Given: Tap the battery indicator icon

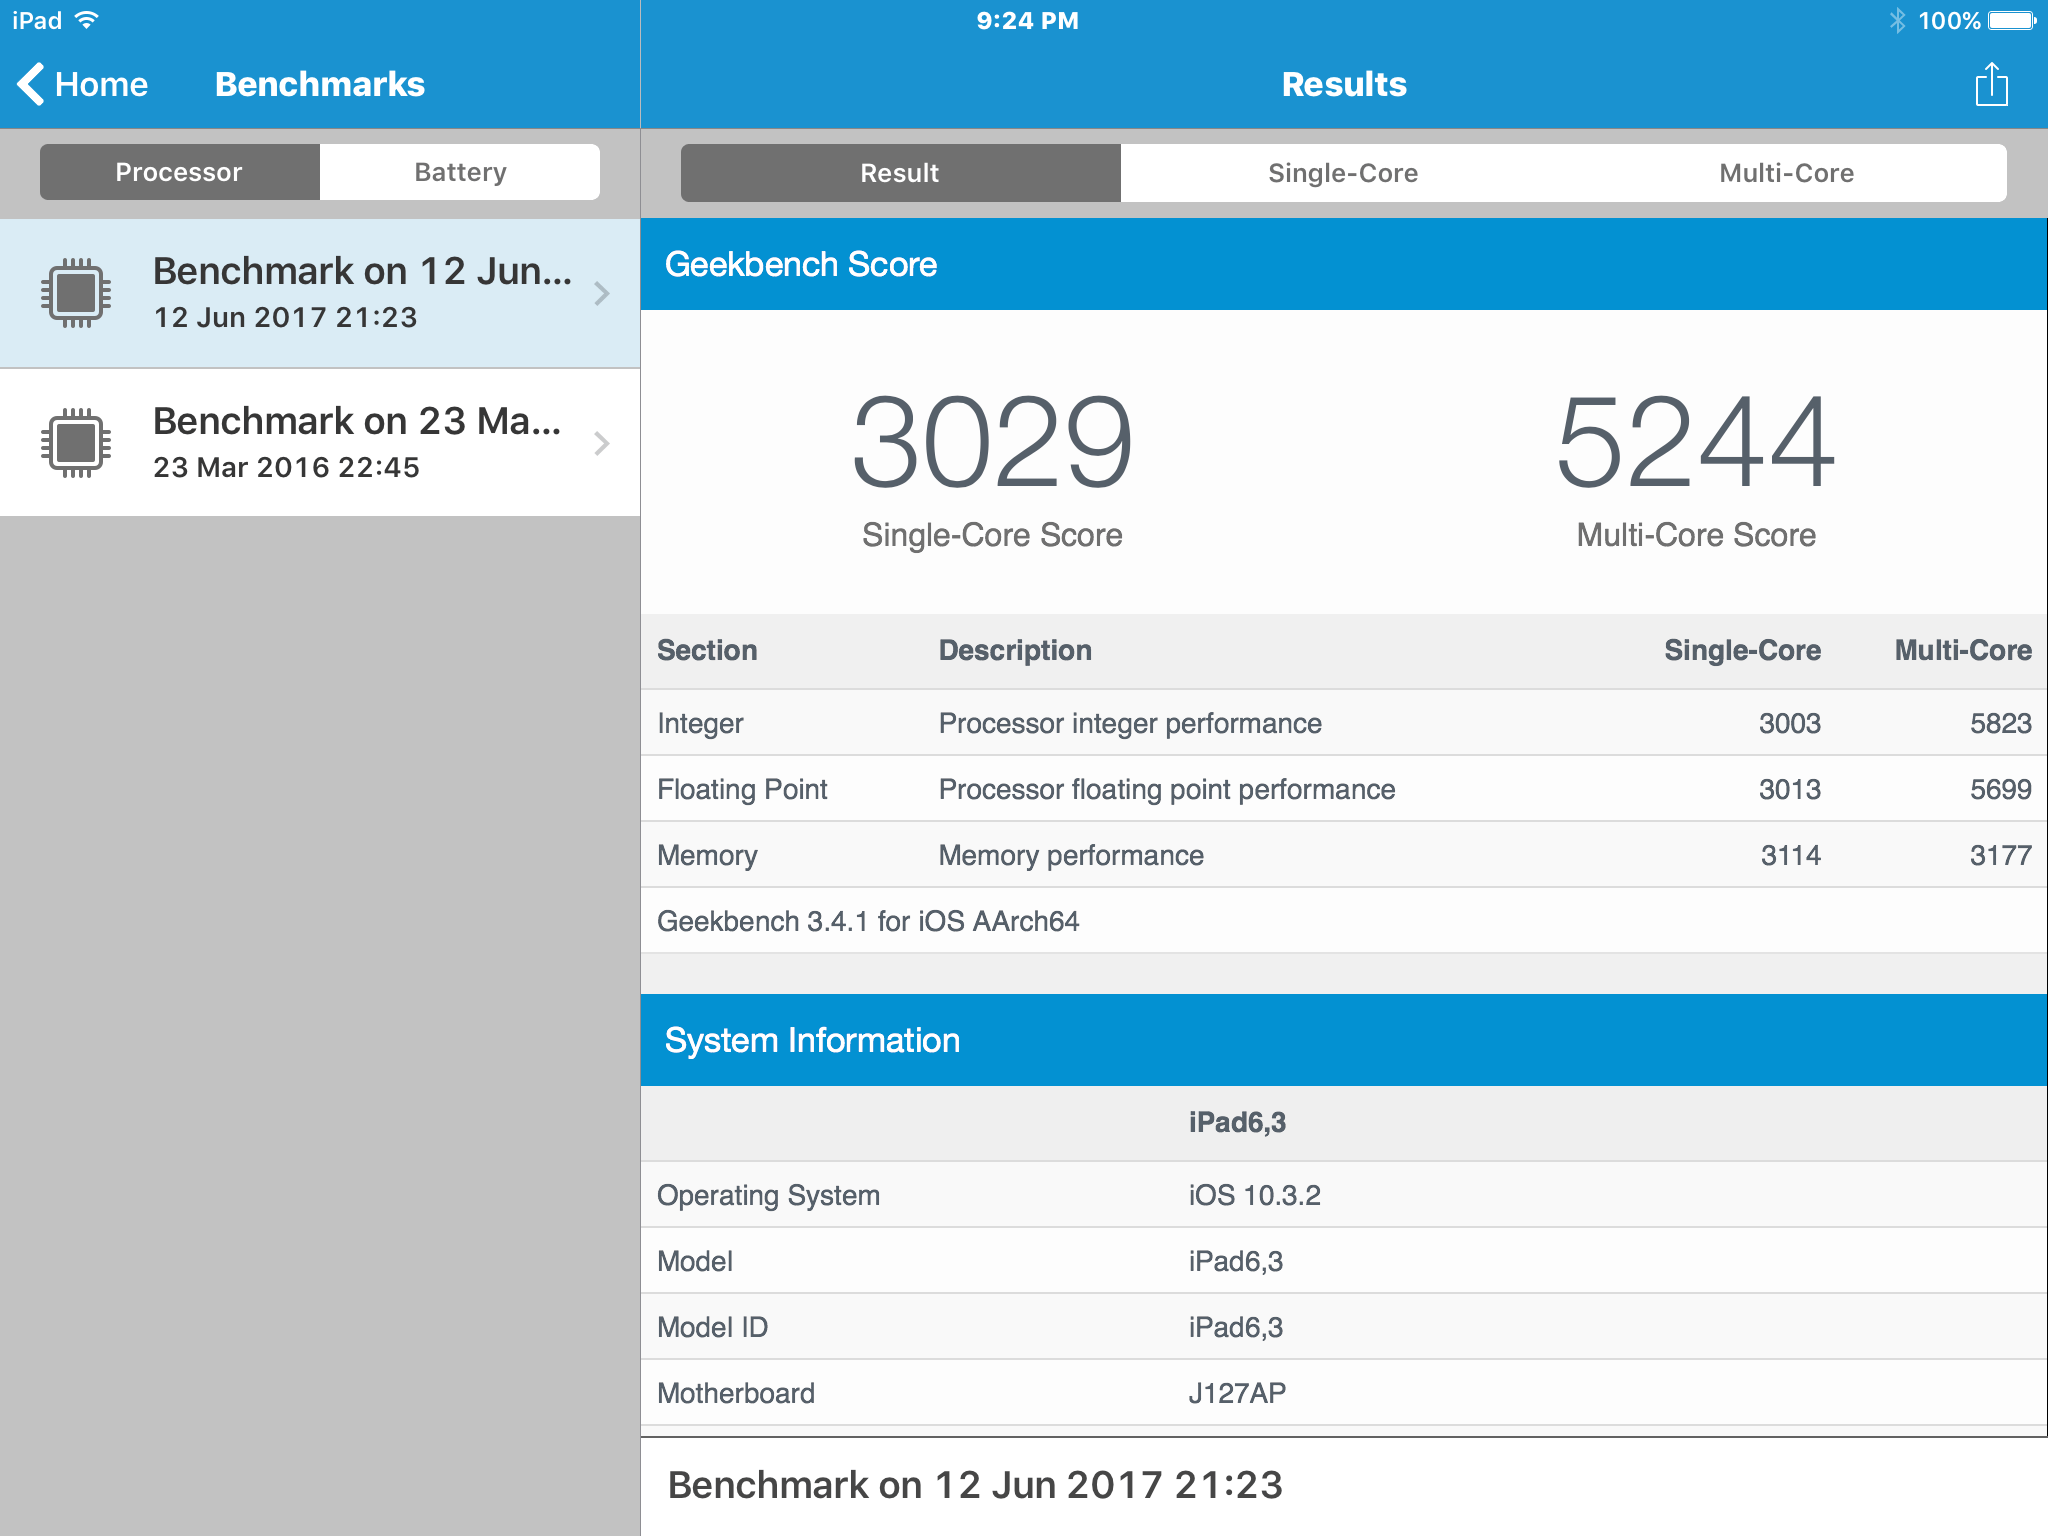Looking at the screenshot, I should (2012, 21).
